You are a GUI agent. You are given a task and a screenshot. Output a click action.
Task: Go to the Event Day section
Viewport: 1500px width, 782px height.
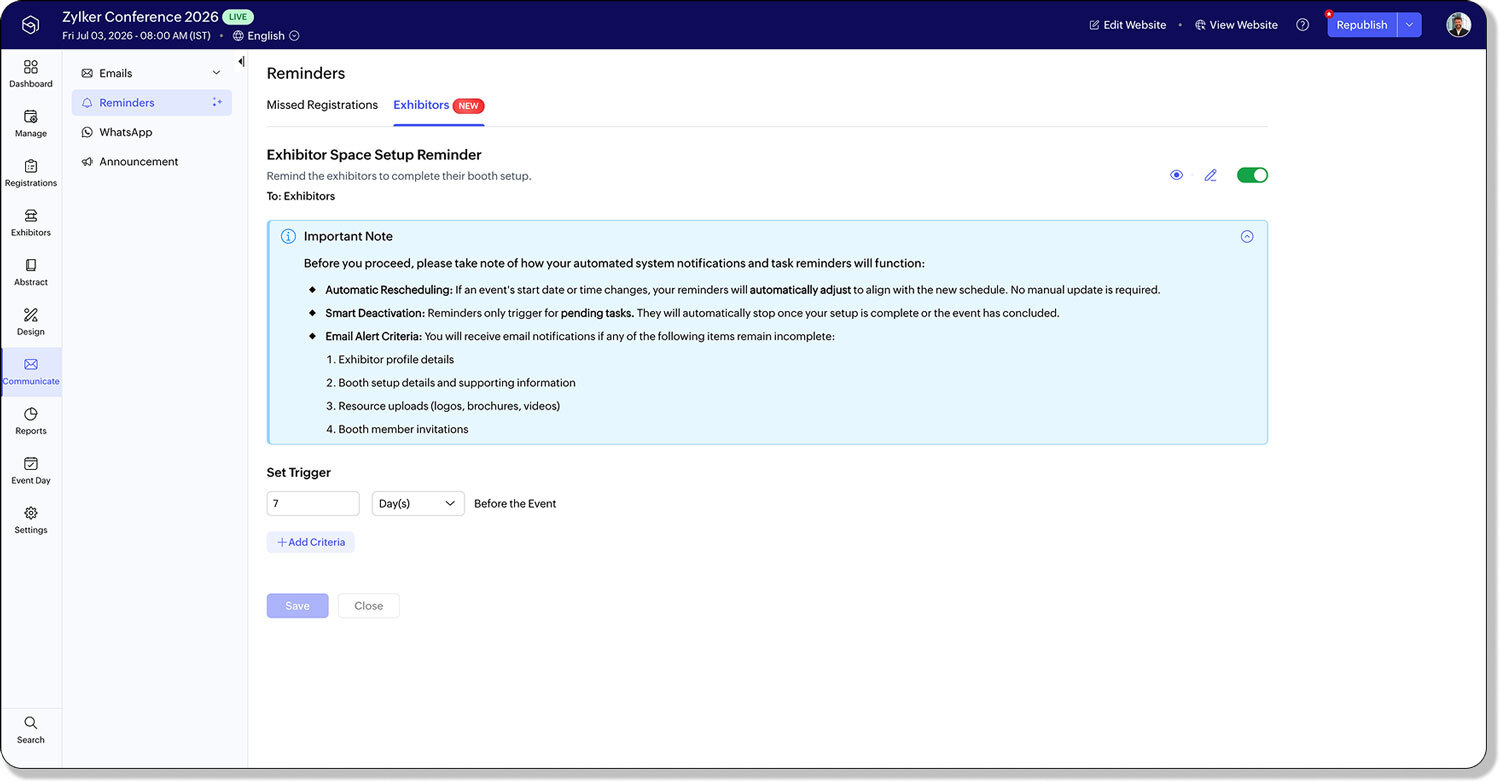pyautogui.click(x=31, y=471)
